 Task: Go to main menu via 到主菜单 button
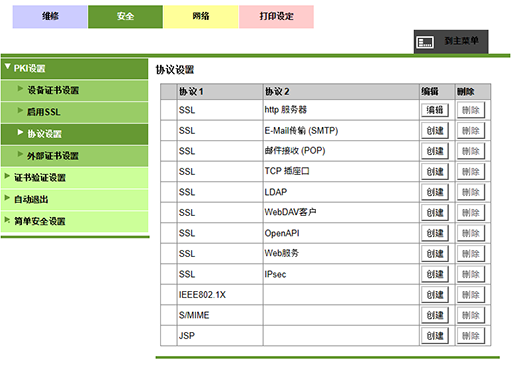click(451, 42)
